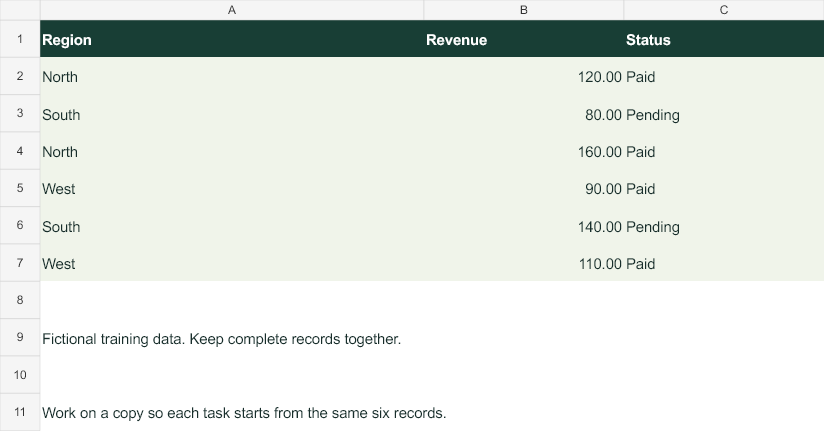Select row 10 header
Image resolution: width=824 pixels, height=431 pixels.
pos(20,375)
